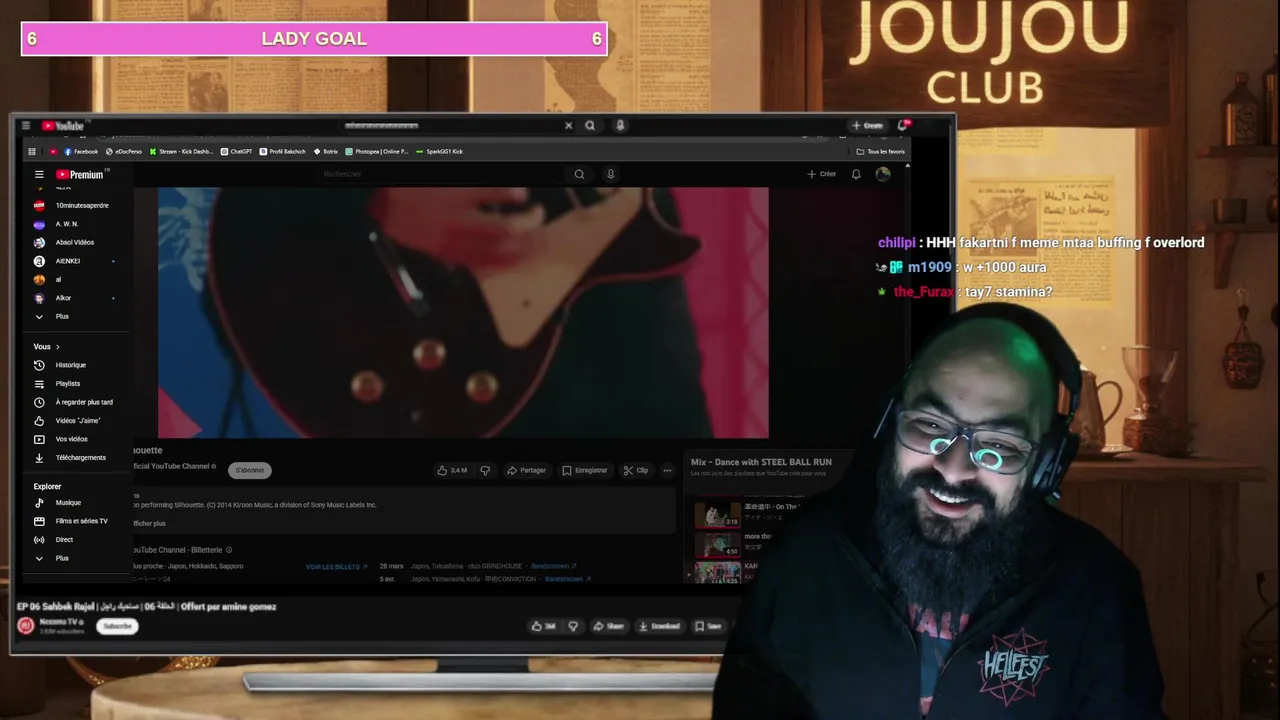The height and width of the screenshot is (720, 1280).
Task: Open the Stream - Kick Dashboard bookmark
Action: pyautogui.click(x=181, y=152)
